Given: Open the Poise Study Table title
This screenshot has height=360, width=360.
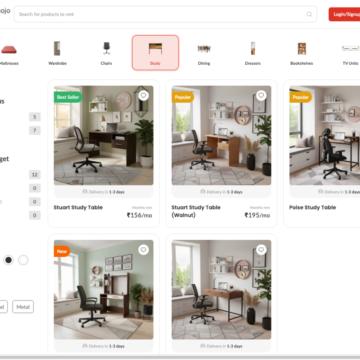Looking at the screenshot, I should [313, 207].
